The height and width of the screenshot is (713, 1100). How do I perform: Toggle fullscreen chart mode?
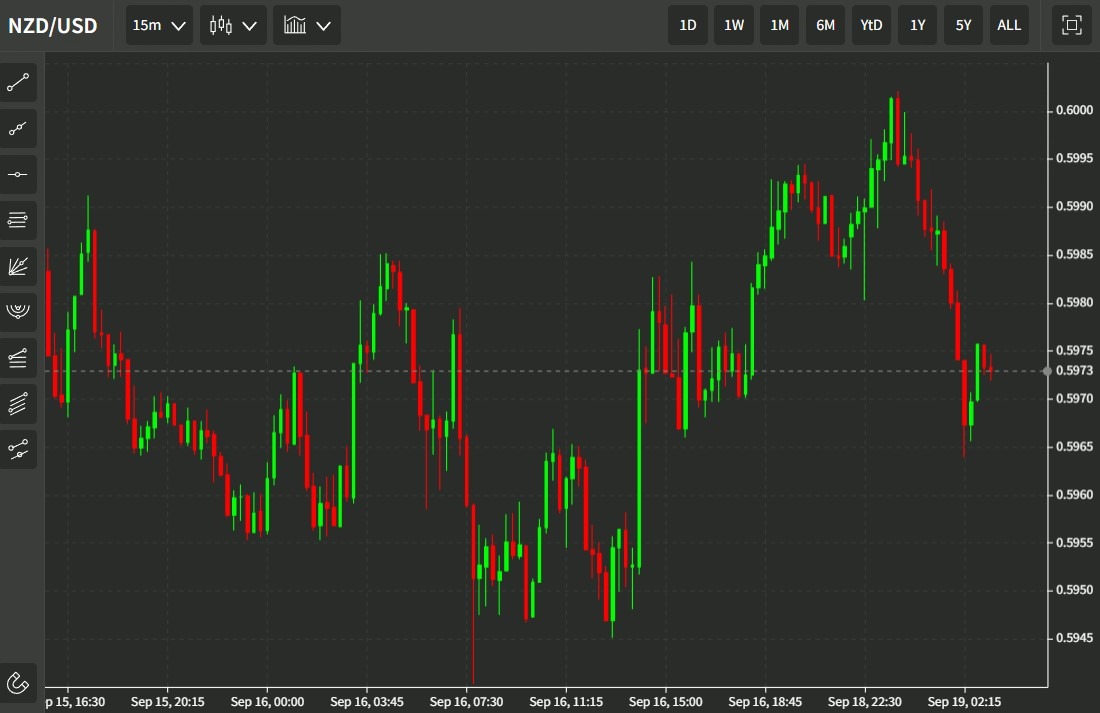coord(1071,25)
